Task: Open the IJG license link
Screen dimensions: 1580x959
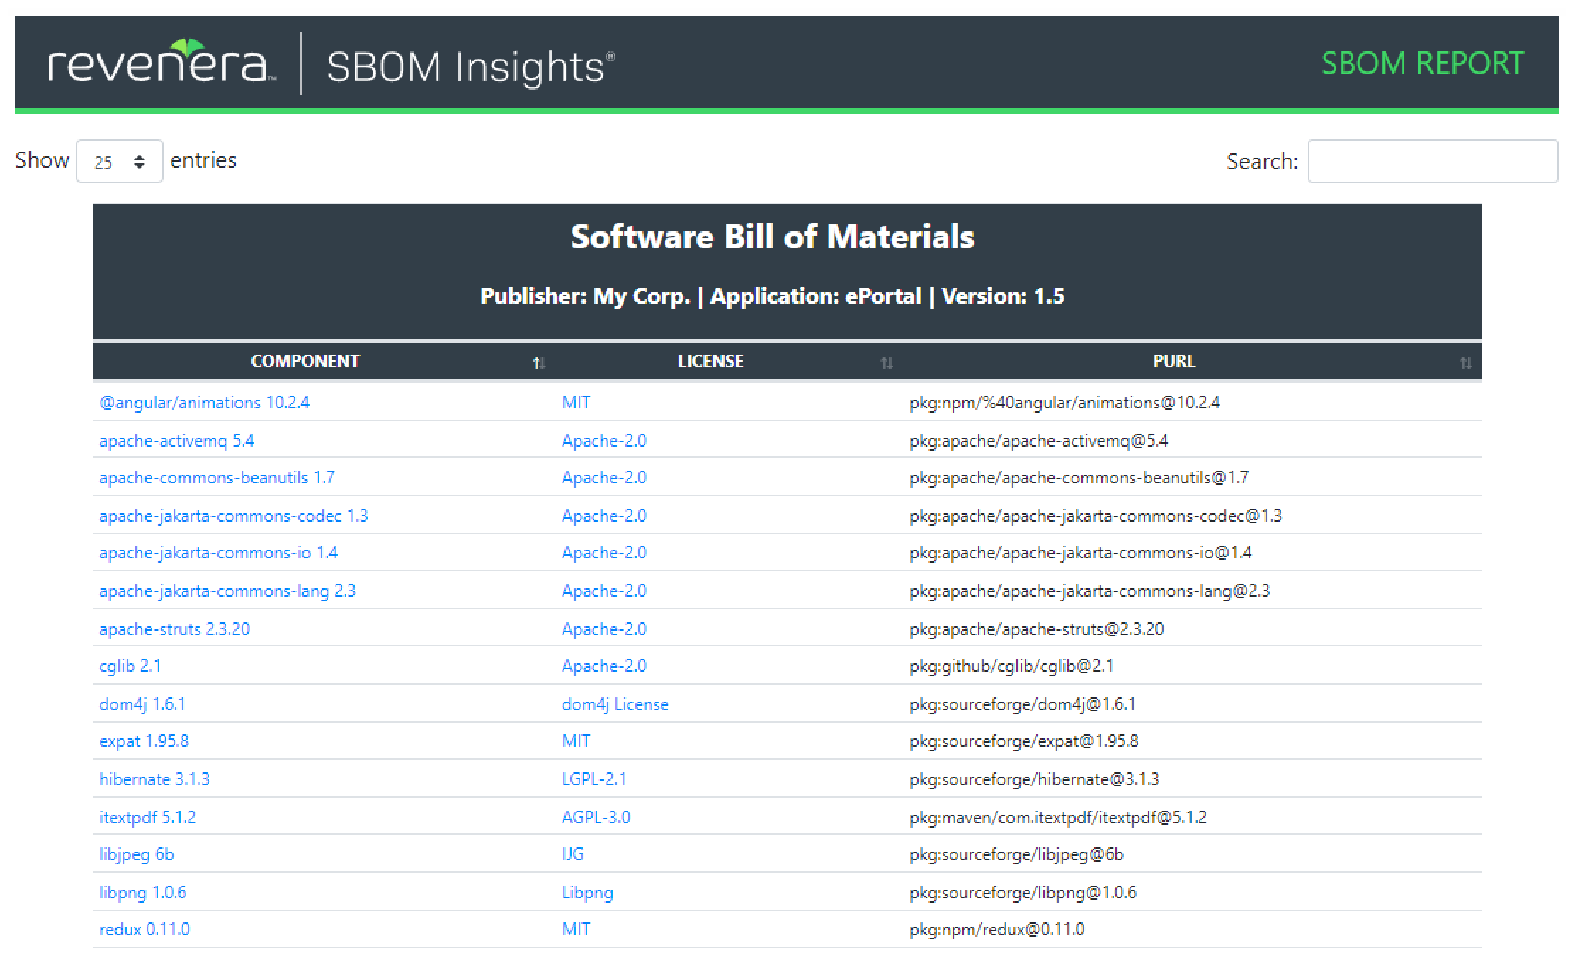Action: point(573,854)
